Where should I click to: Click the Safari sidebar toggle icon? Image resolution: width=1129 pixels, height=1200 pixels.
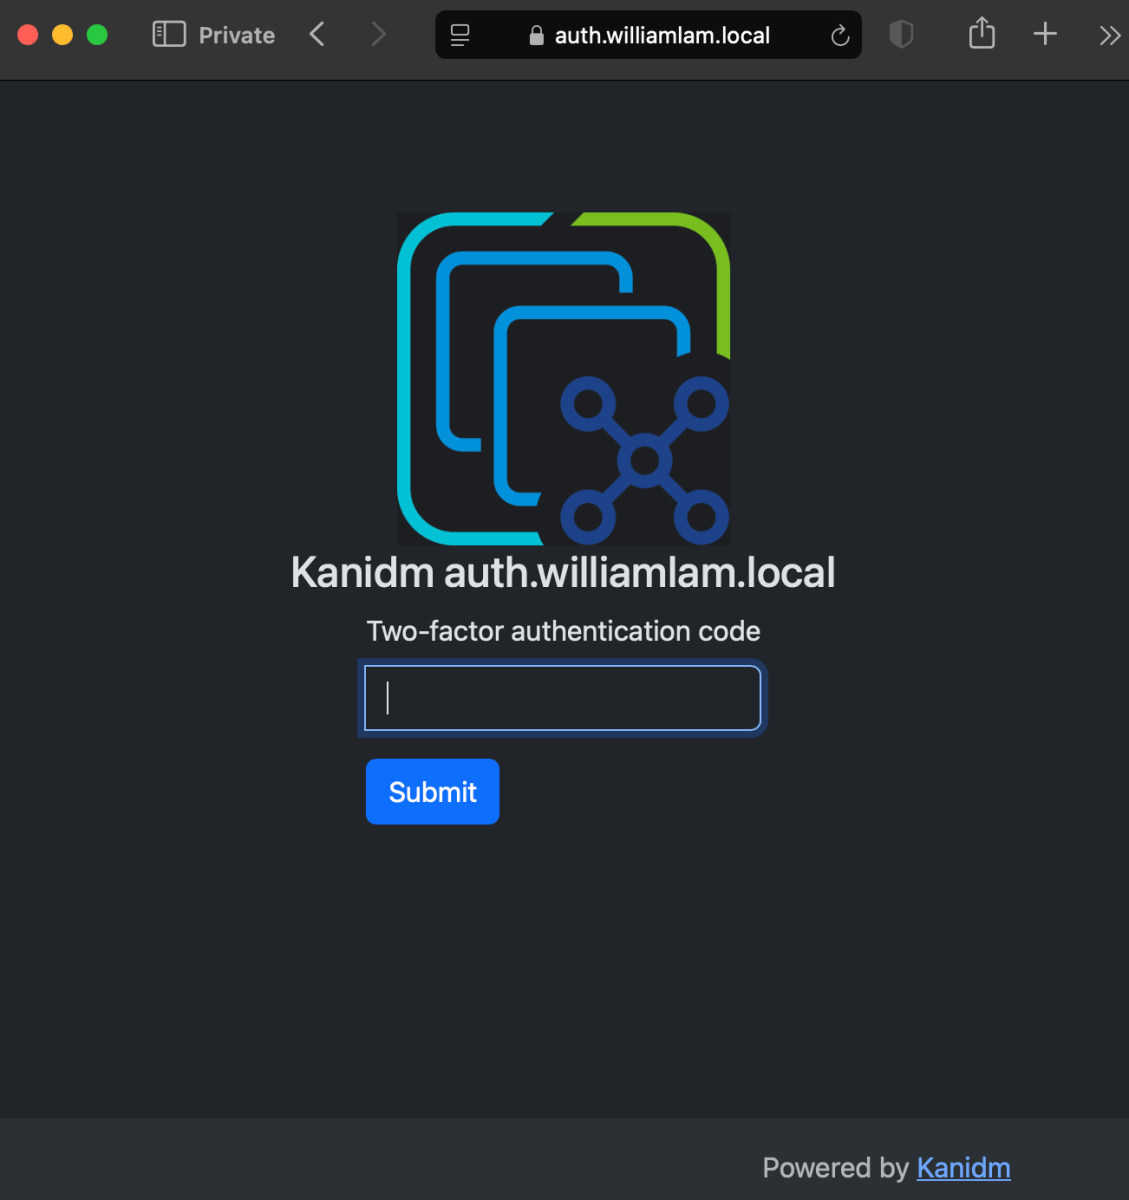click(169, 35)
